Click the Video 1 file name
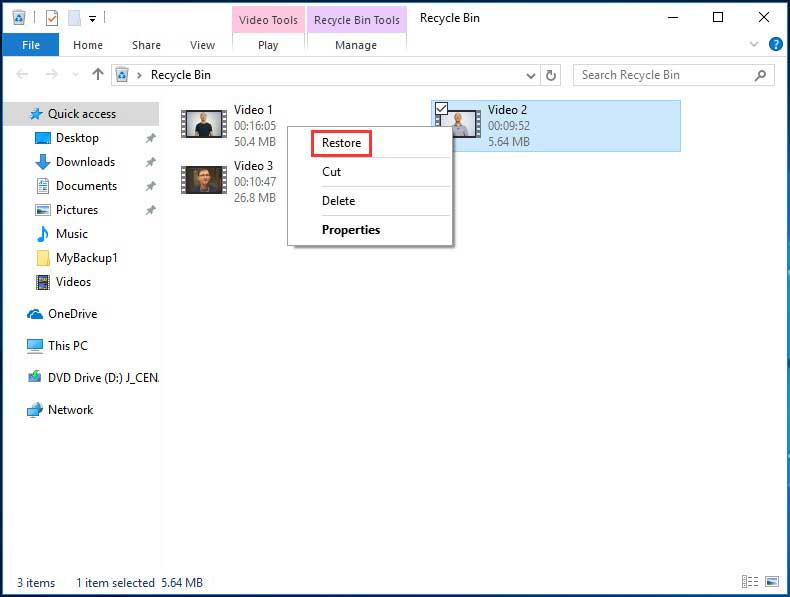 click(x=253, y=110)
